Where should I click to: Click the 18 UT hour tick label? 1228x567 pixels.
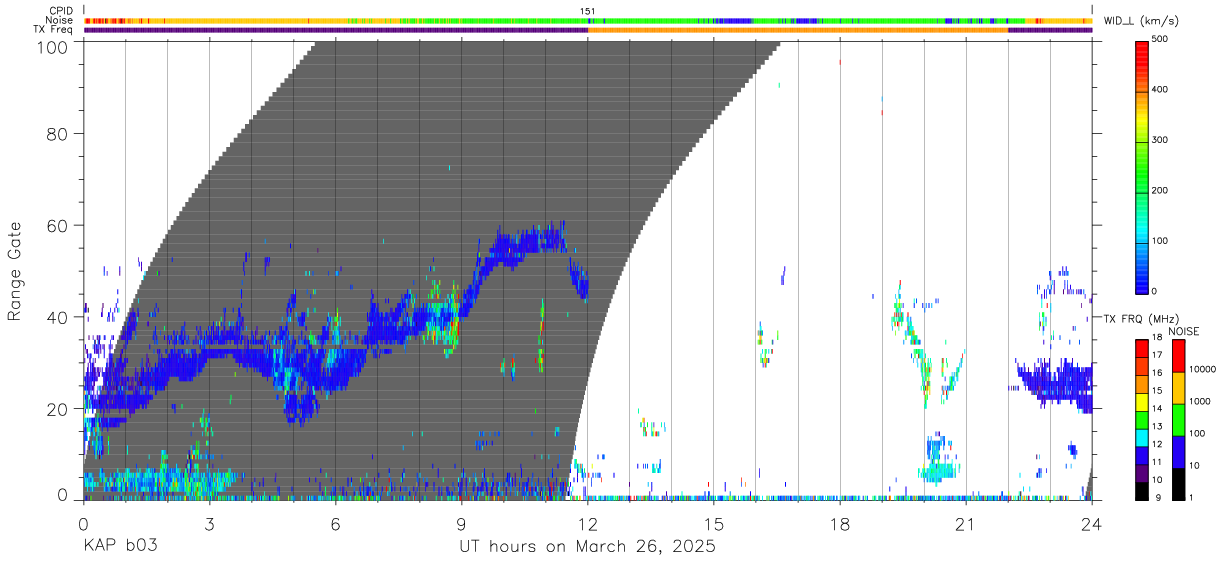click(840, 524)
